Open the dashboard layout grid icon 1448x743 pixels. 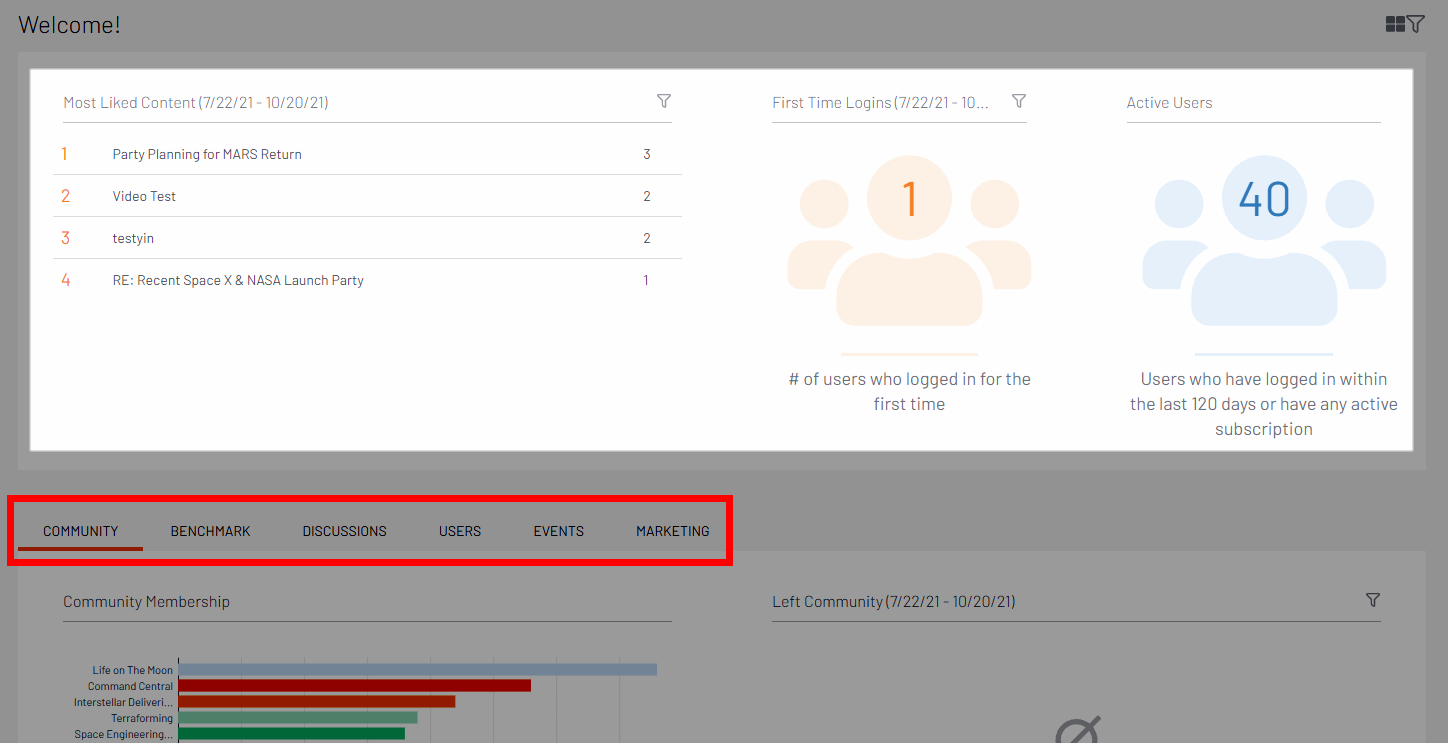tap(1395, 24)
